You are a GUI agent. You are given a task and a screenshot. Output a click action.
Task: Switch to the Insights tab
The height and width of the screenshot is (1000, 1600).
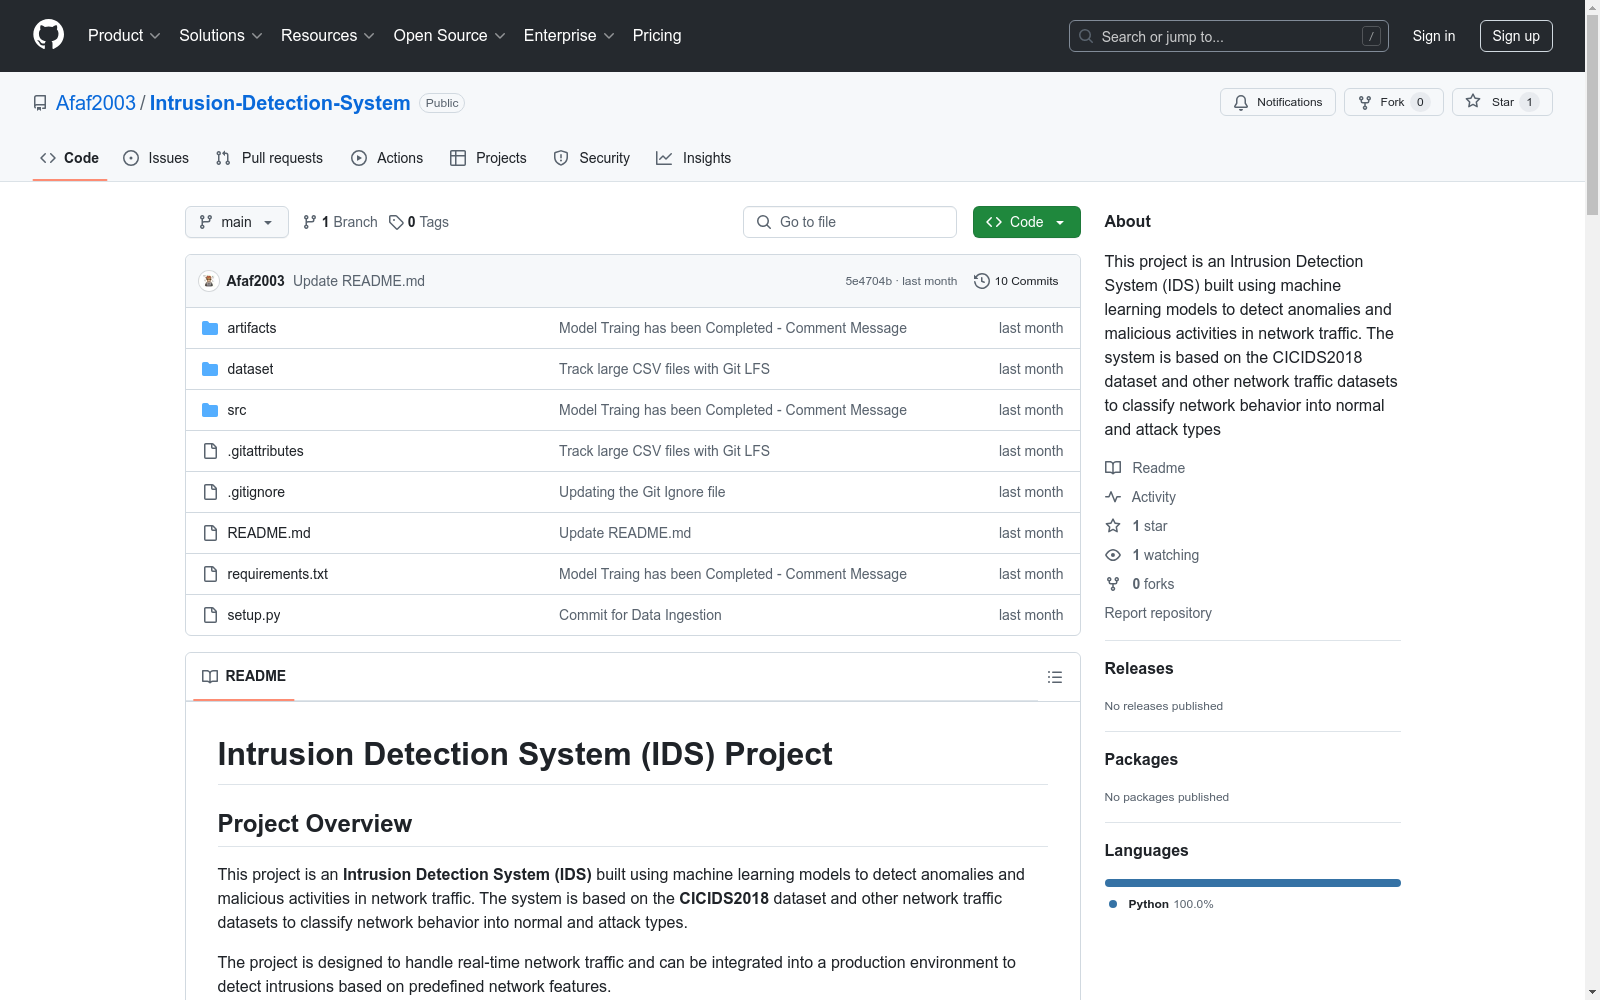pyautogui.click(x=694, y=158)
